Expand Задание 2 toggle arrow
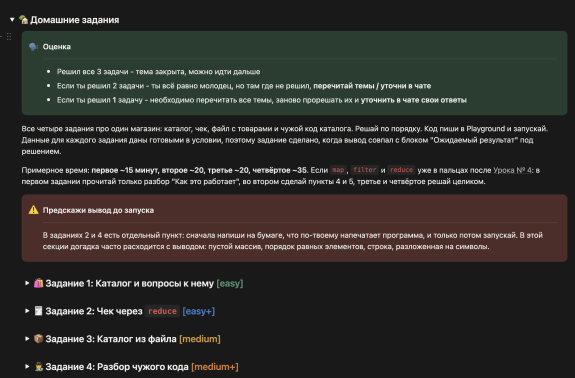Viewport: 575px width, 378px height. pyautogui.click(x=27, y=311)
